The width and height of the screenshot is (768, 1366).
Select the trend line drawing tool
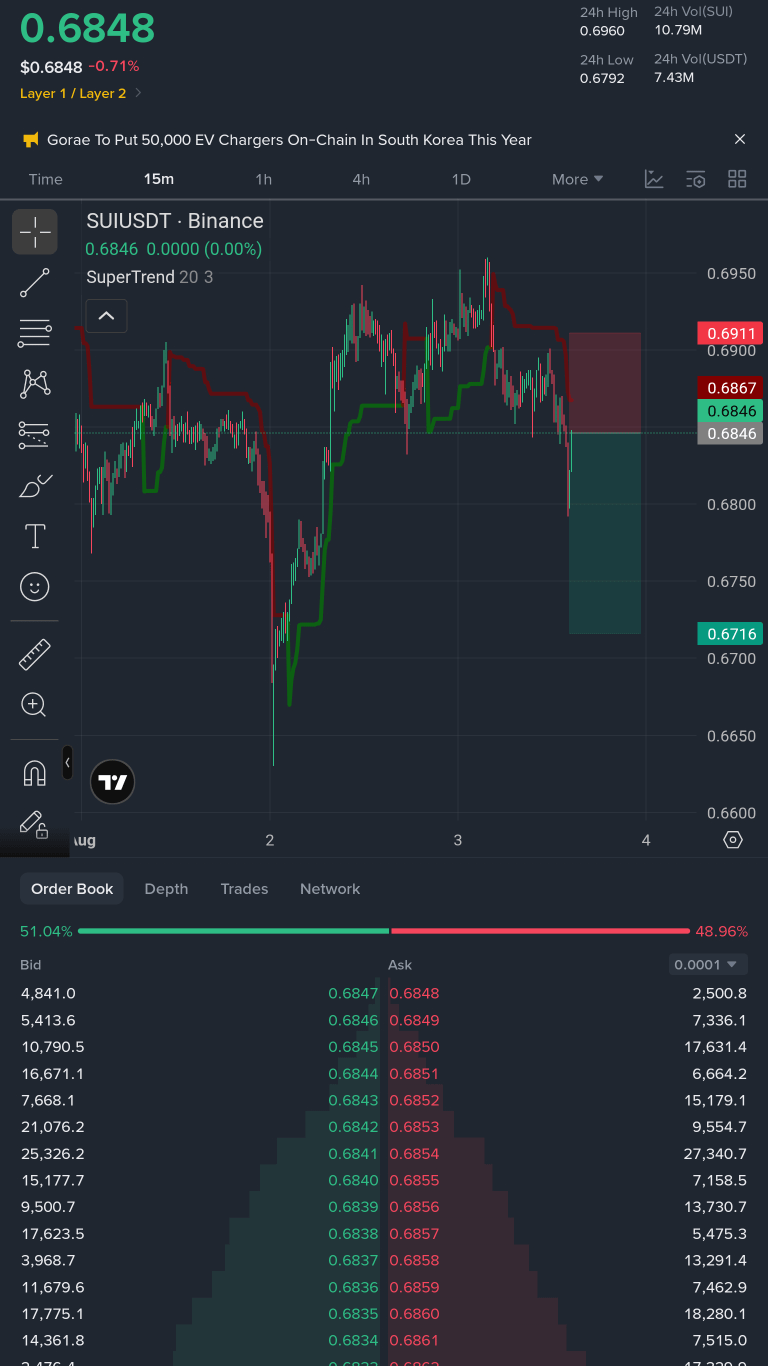tap(35, 283)
